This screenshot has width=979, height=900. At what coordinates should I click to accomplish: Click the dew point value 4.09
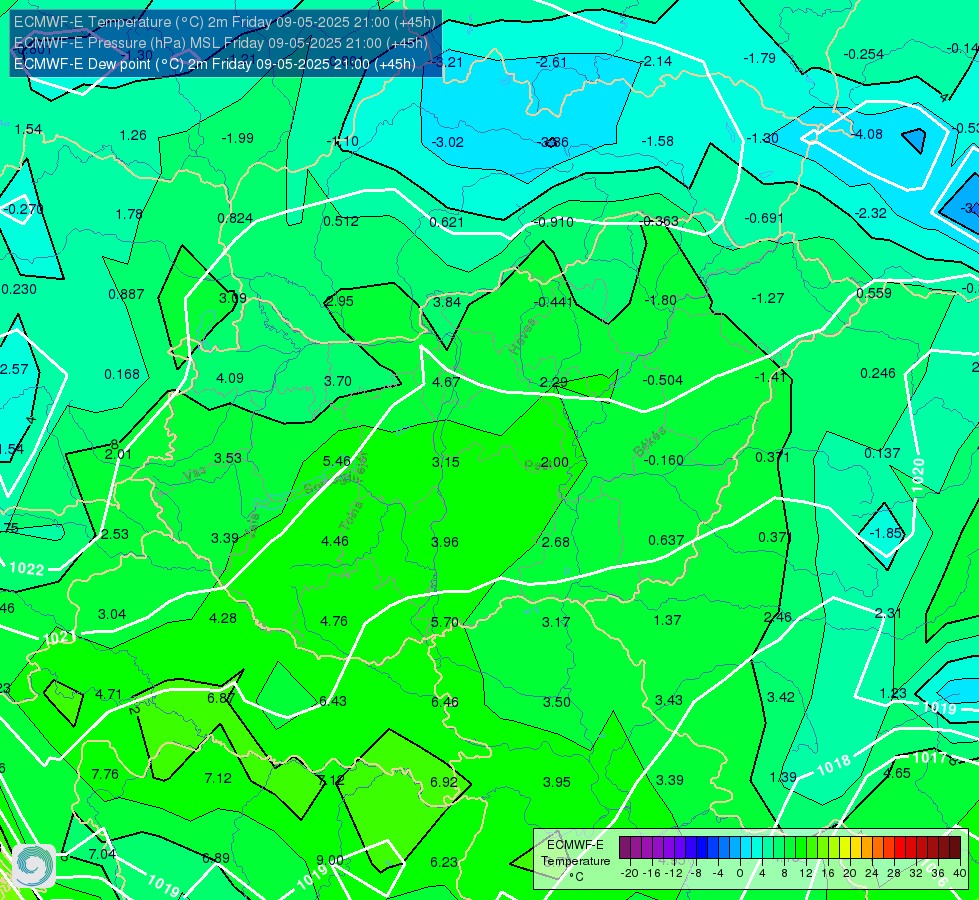point(230,378)
